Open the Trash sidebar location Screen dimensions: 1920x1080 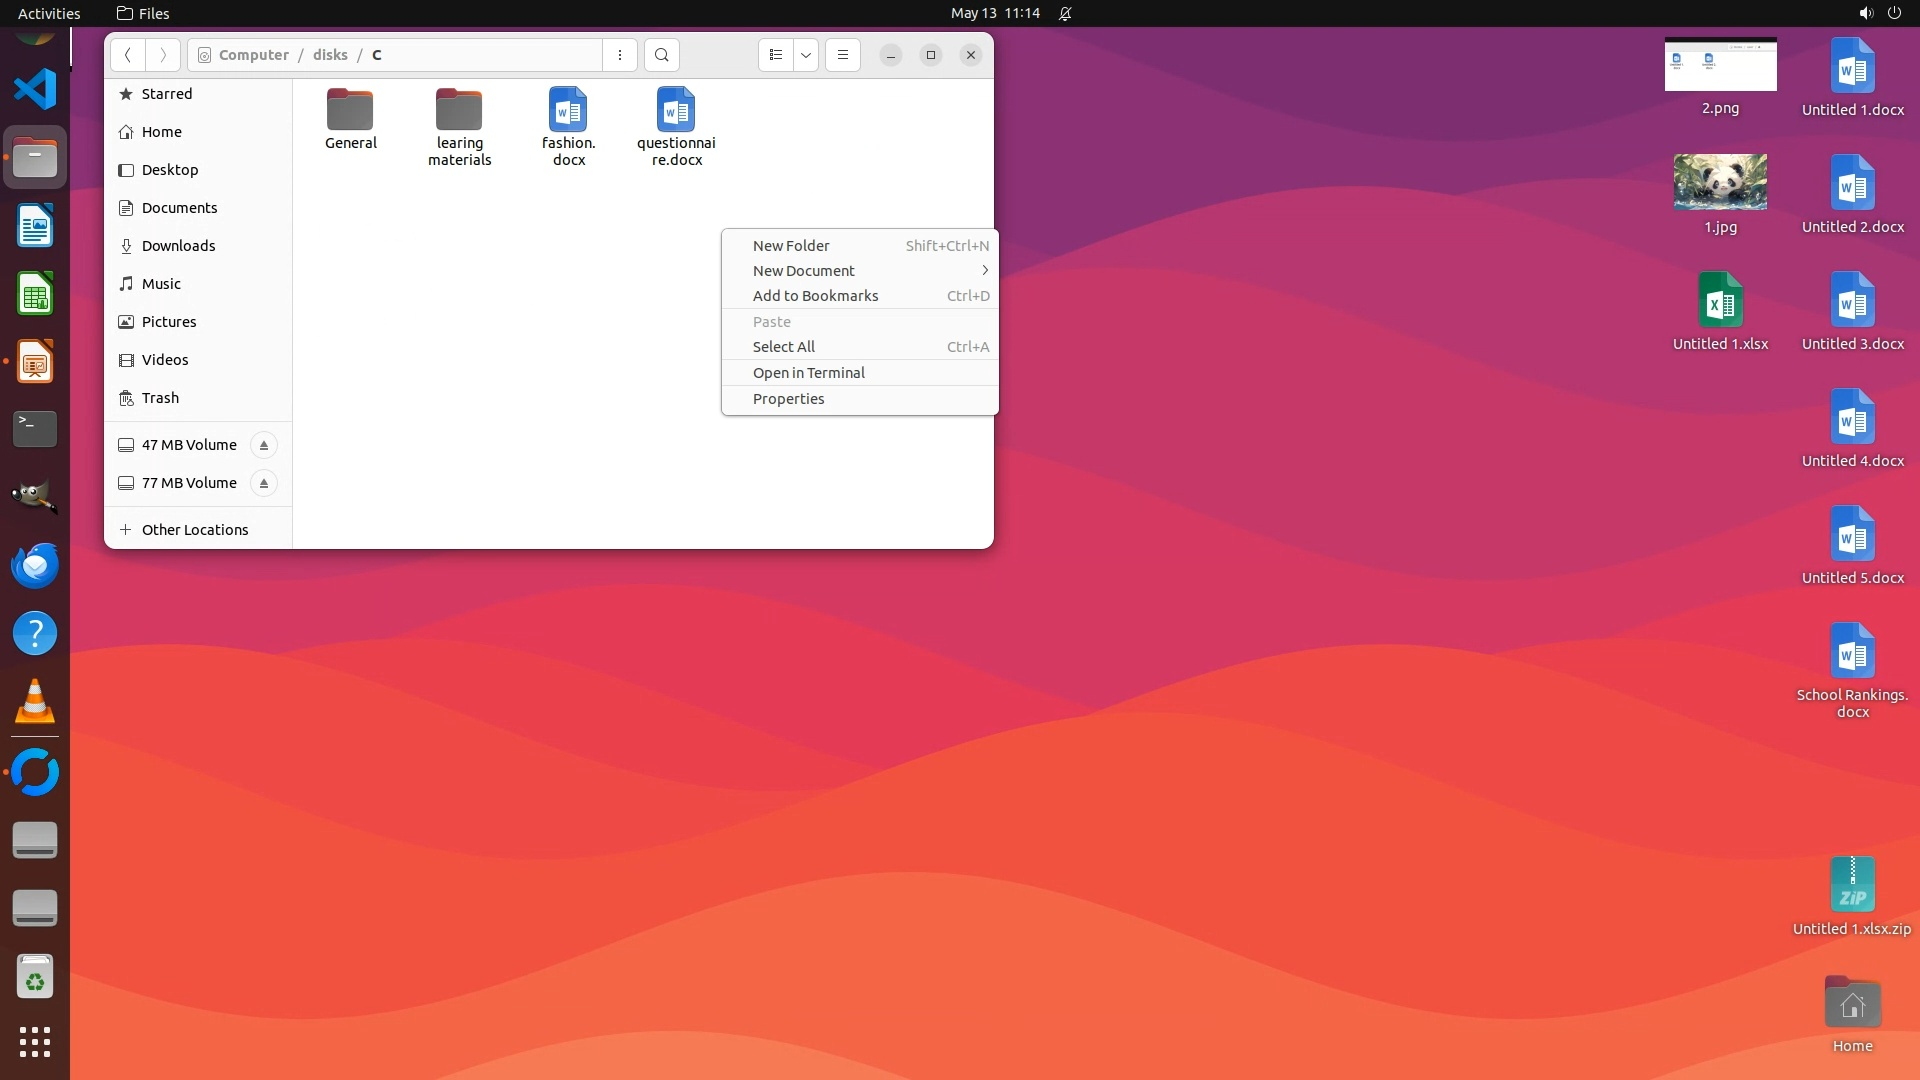coord(160,398)
